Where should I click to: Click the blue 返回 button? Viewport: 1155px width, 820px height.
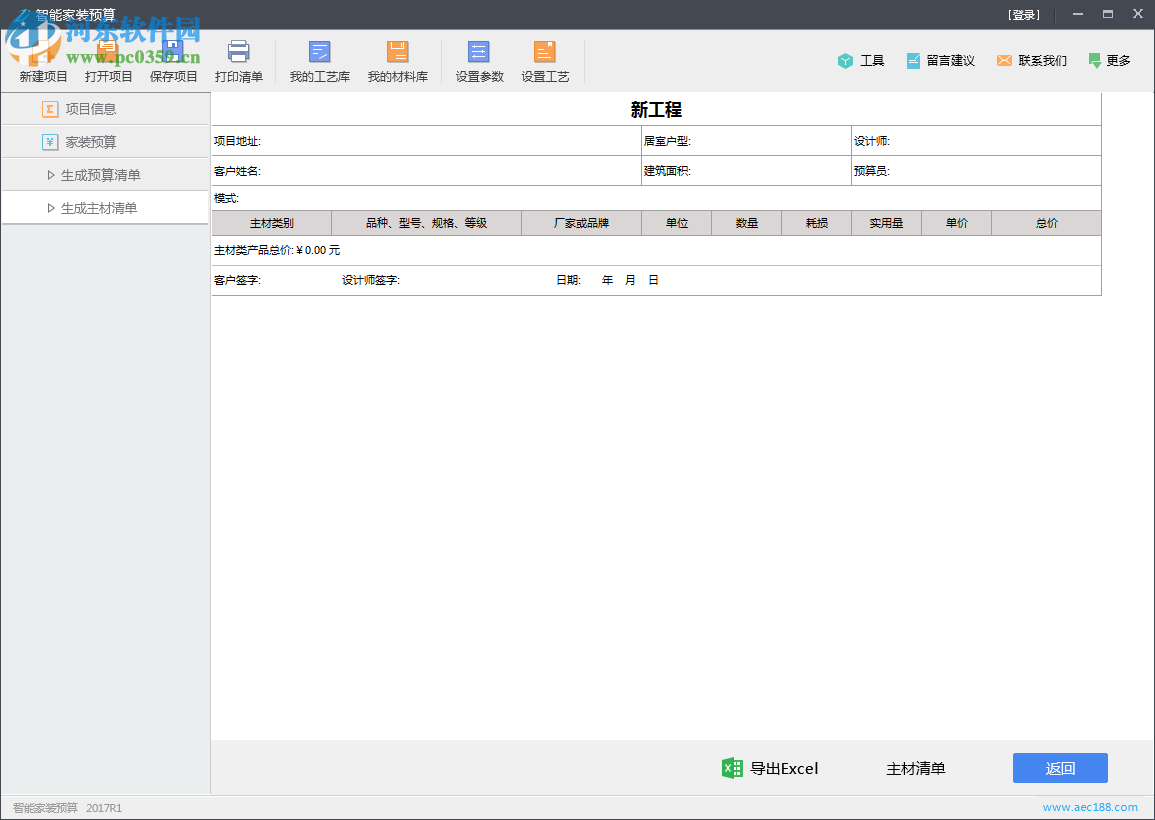pyautogui.click(x=1060, y=768)
